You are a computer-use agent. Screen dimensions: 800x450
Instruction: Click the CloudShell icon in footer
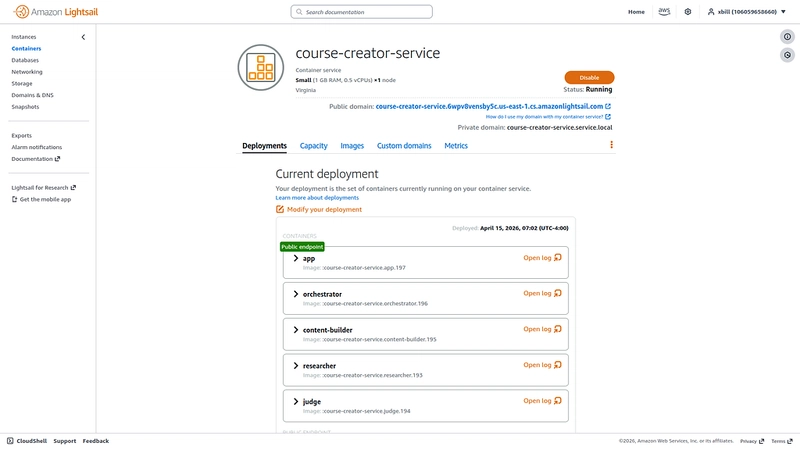[10, 441]
